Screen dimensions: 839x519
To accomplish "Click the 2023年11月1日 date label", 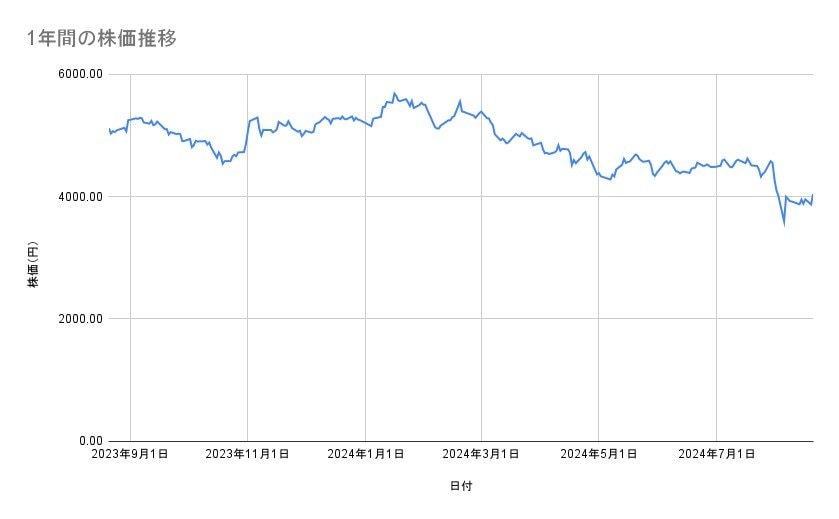I will (x=247, y=454).
